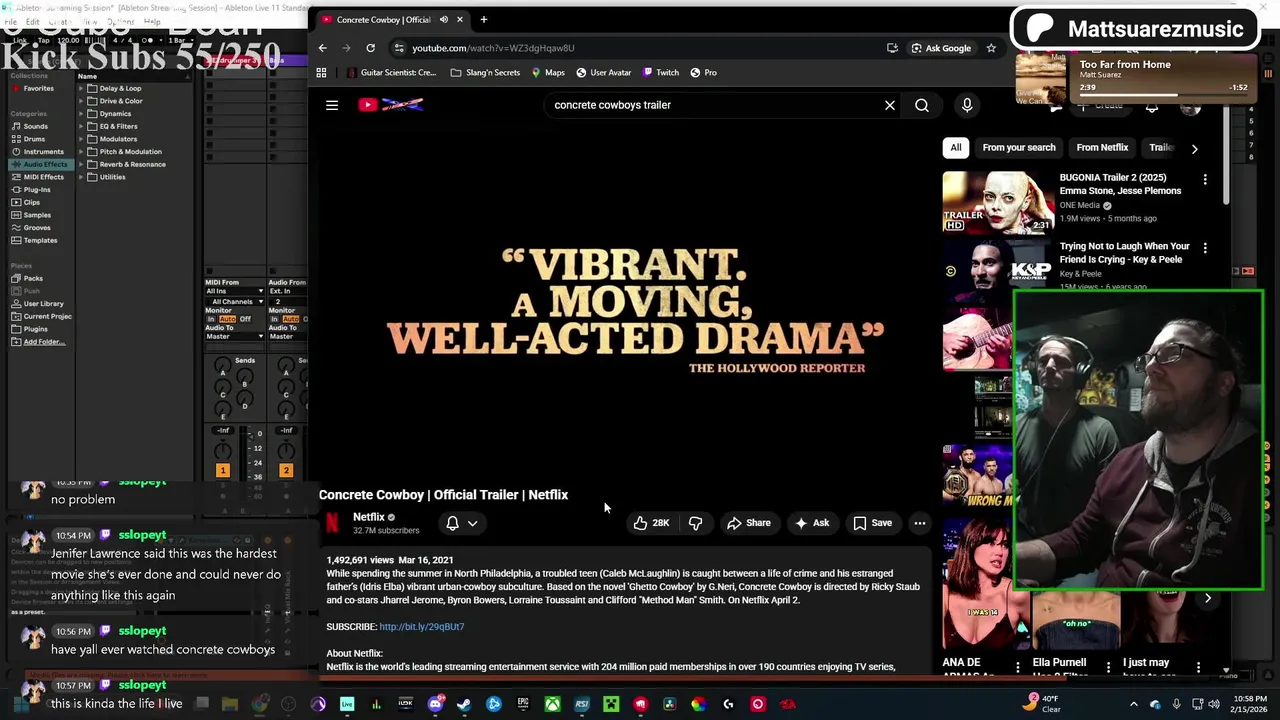Screen dimensions: 1280x720
Task: Go back in browser history
Action: pyautogui.click(x=322, y=48)
